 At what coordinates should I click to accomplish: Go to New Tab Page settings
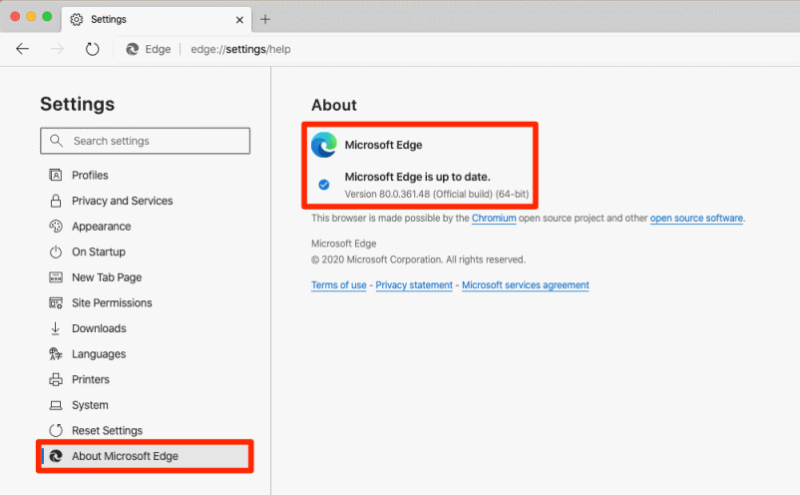click(107, 277)
